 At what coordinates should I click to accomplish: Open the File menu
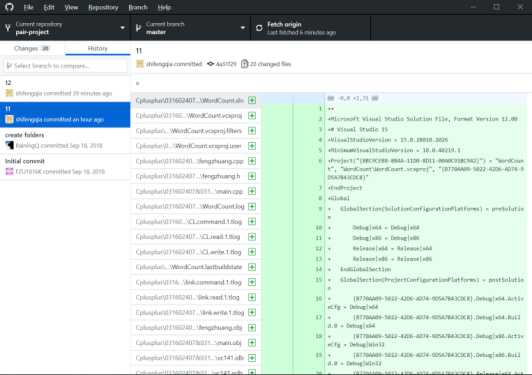pos(28,7)
